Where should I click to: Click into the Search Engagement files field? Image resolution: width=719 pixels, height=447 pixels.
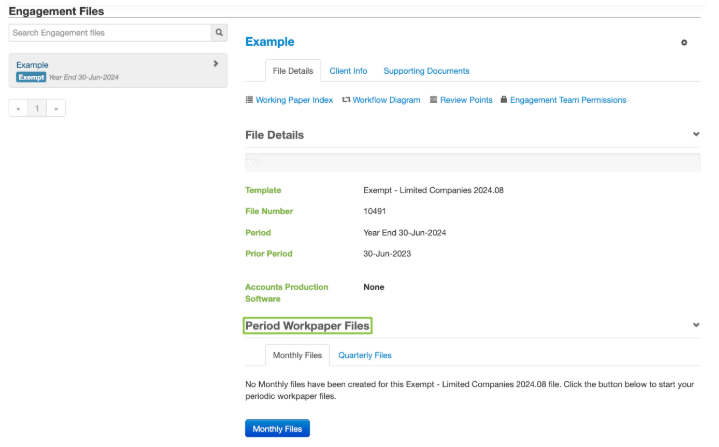[x=109, y=33]
